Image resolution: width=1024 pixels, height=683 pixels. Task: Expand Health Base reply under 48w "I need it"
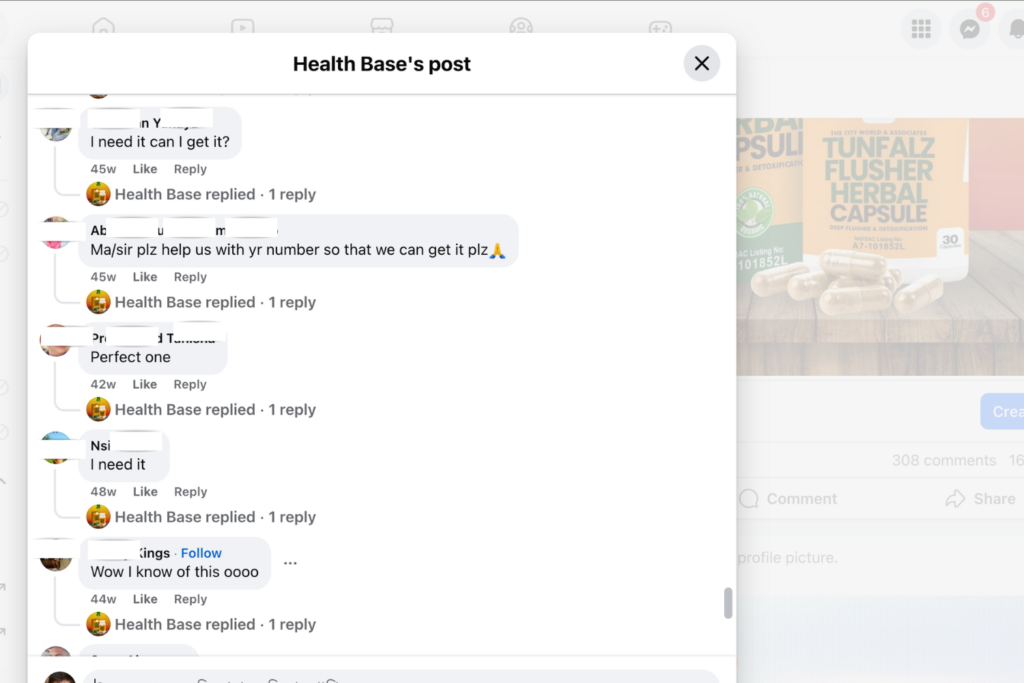(x=216, y=516)
